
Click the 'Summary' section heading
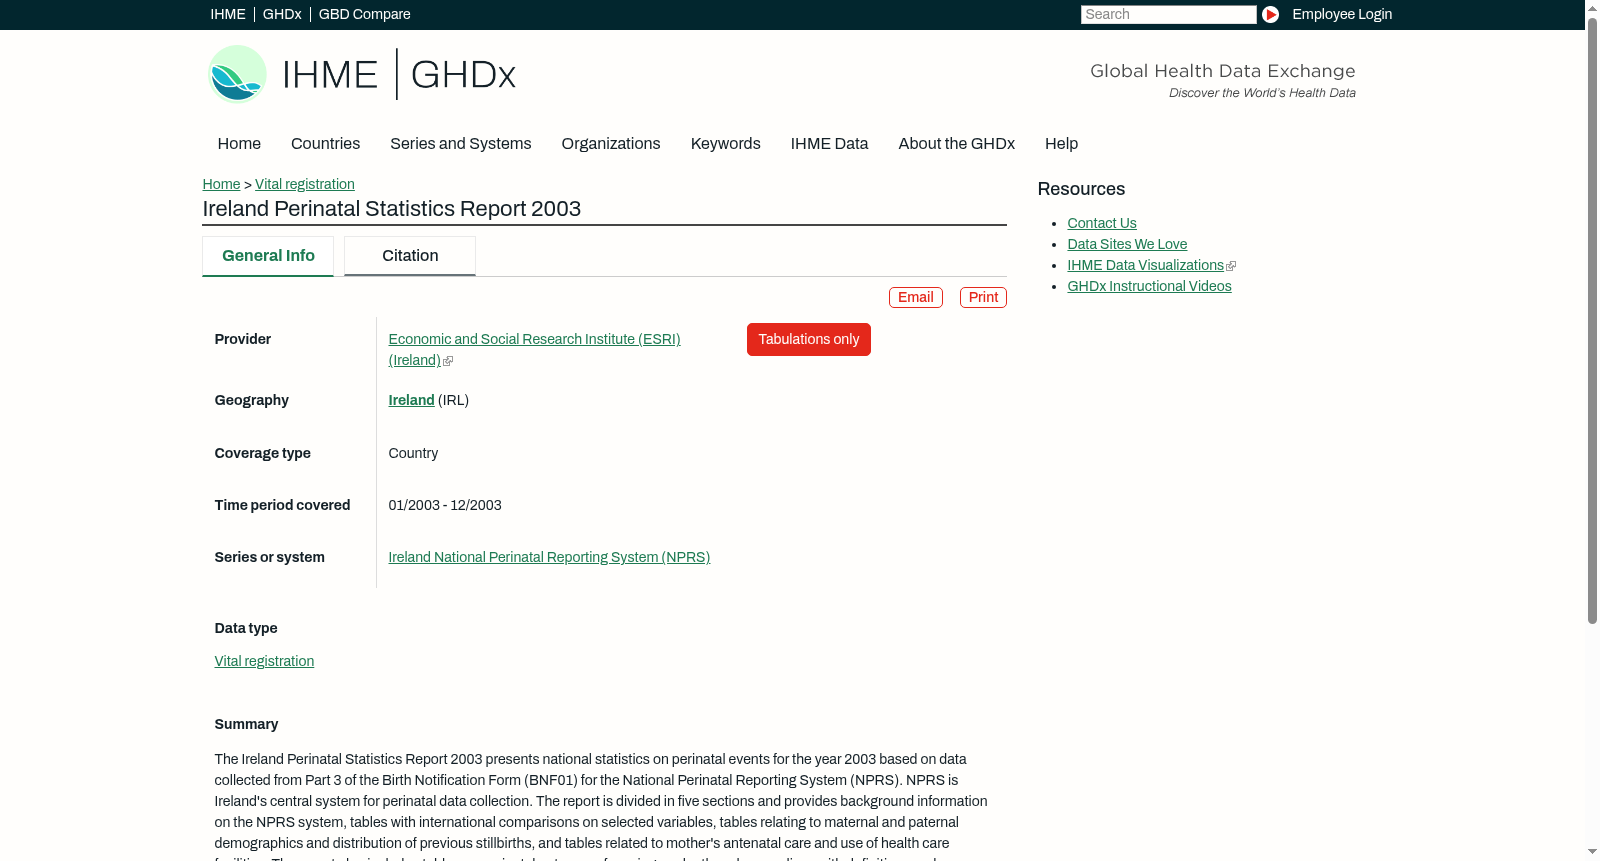coord(246,724)
